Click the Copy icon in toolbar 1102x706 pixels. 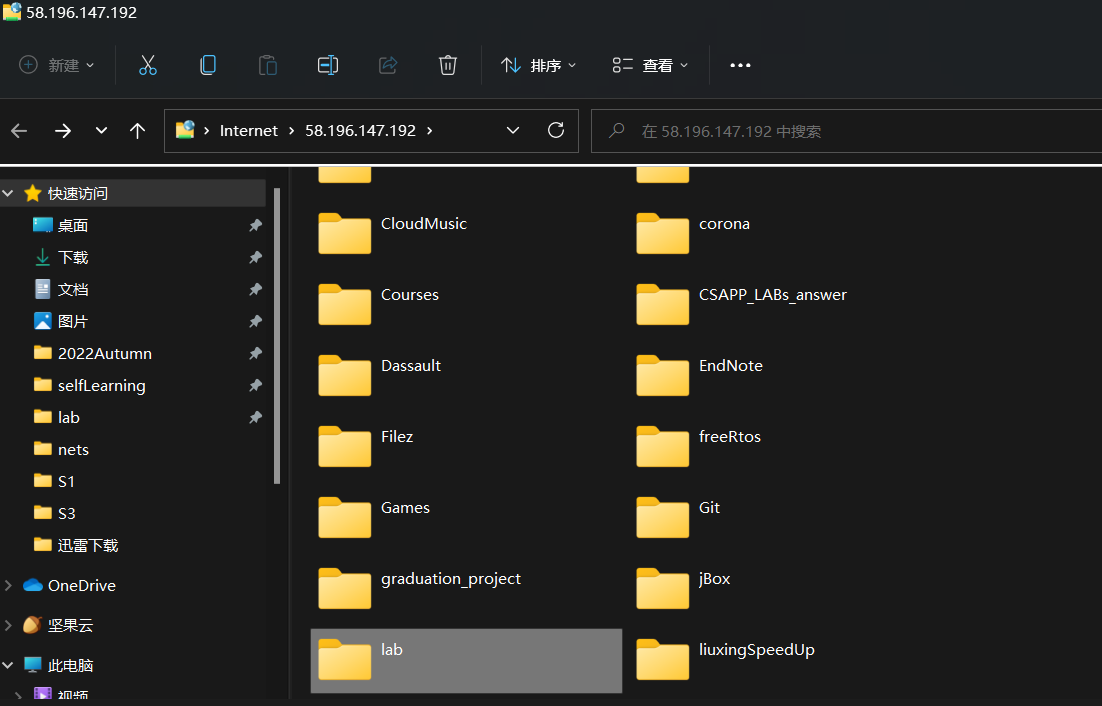pyautogui.click(x=208, y=65)
